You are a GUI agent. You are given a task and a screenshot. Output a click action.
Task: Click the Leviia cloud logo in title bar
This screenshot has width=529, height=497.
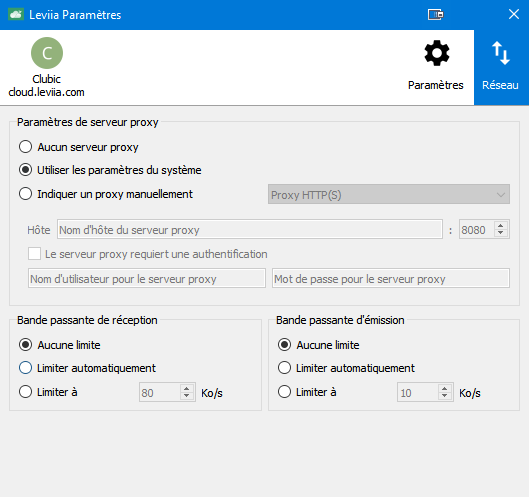[16, 15]
